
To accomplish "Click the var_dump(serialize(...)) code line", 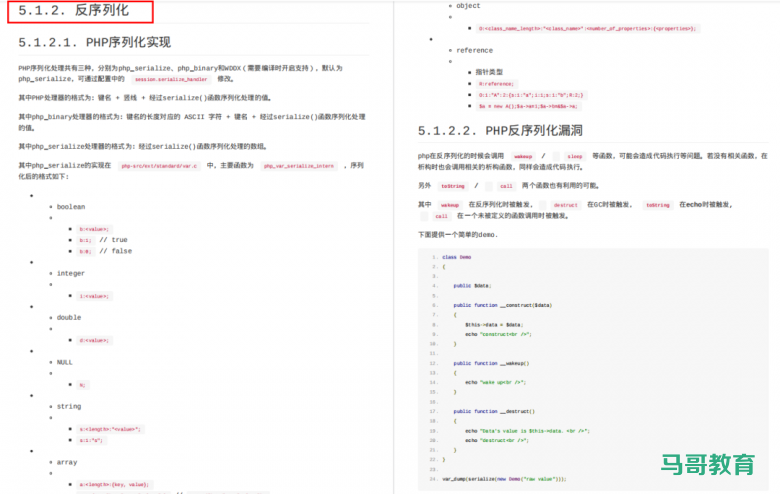I will (504, 479).
